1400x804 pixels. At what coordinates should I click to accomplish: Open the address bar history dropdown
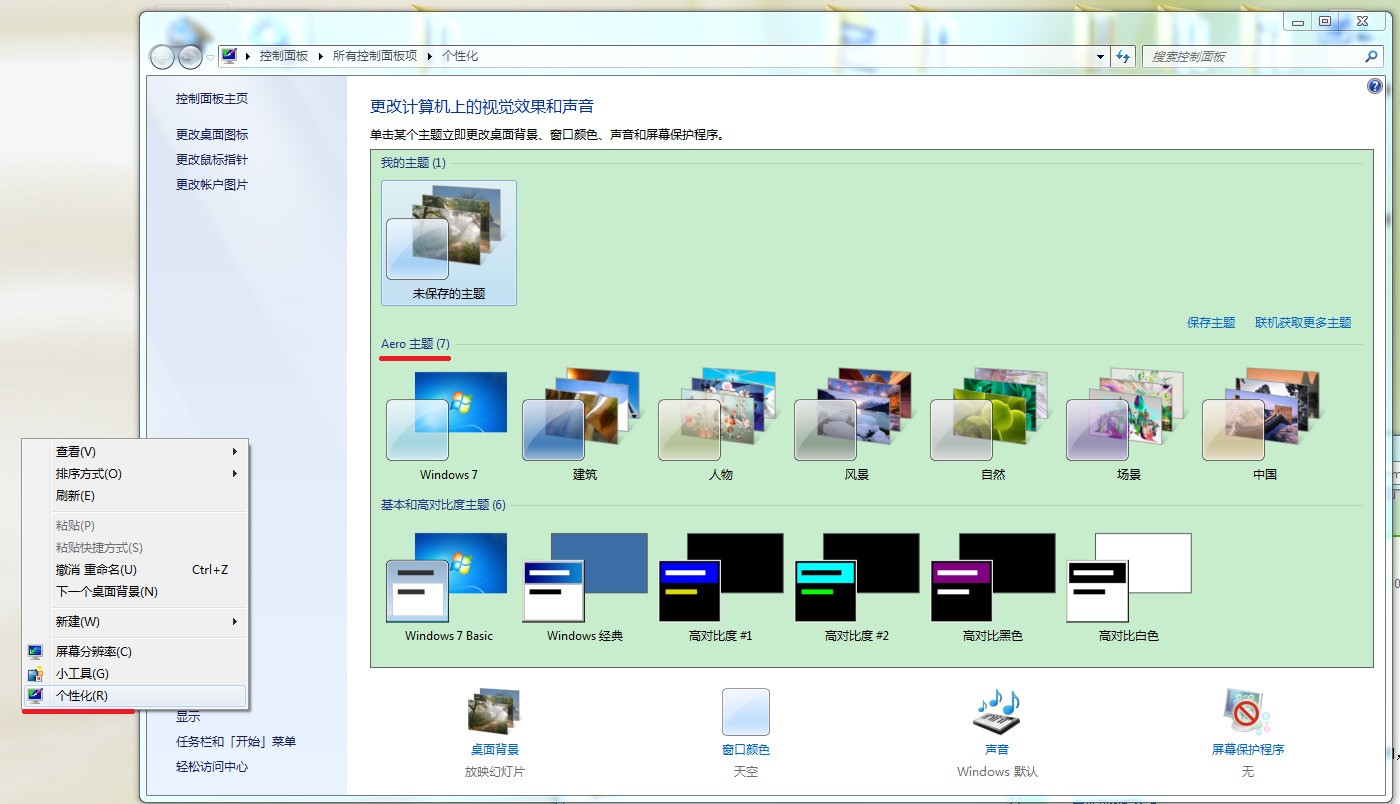point(1101,57)
